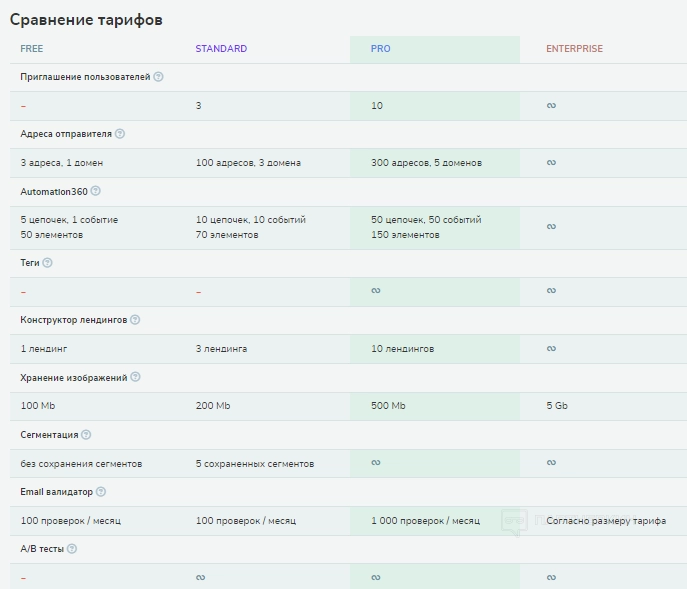The width and height of the screenshot is (687, 589).
Task: Click the Сегментация row label
Action: tap(49, 435)
